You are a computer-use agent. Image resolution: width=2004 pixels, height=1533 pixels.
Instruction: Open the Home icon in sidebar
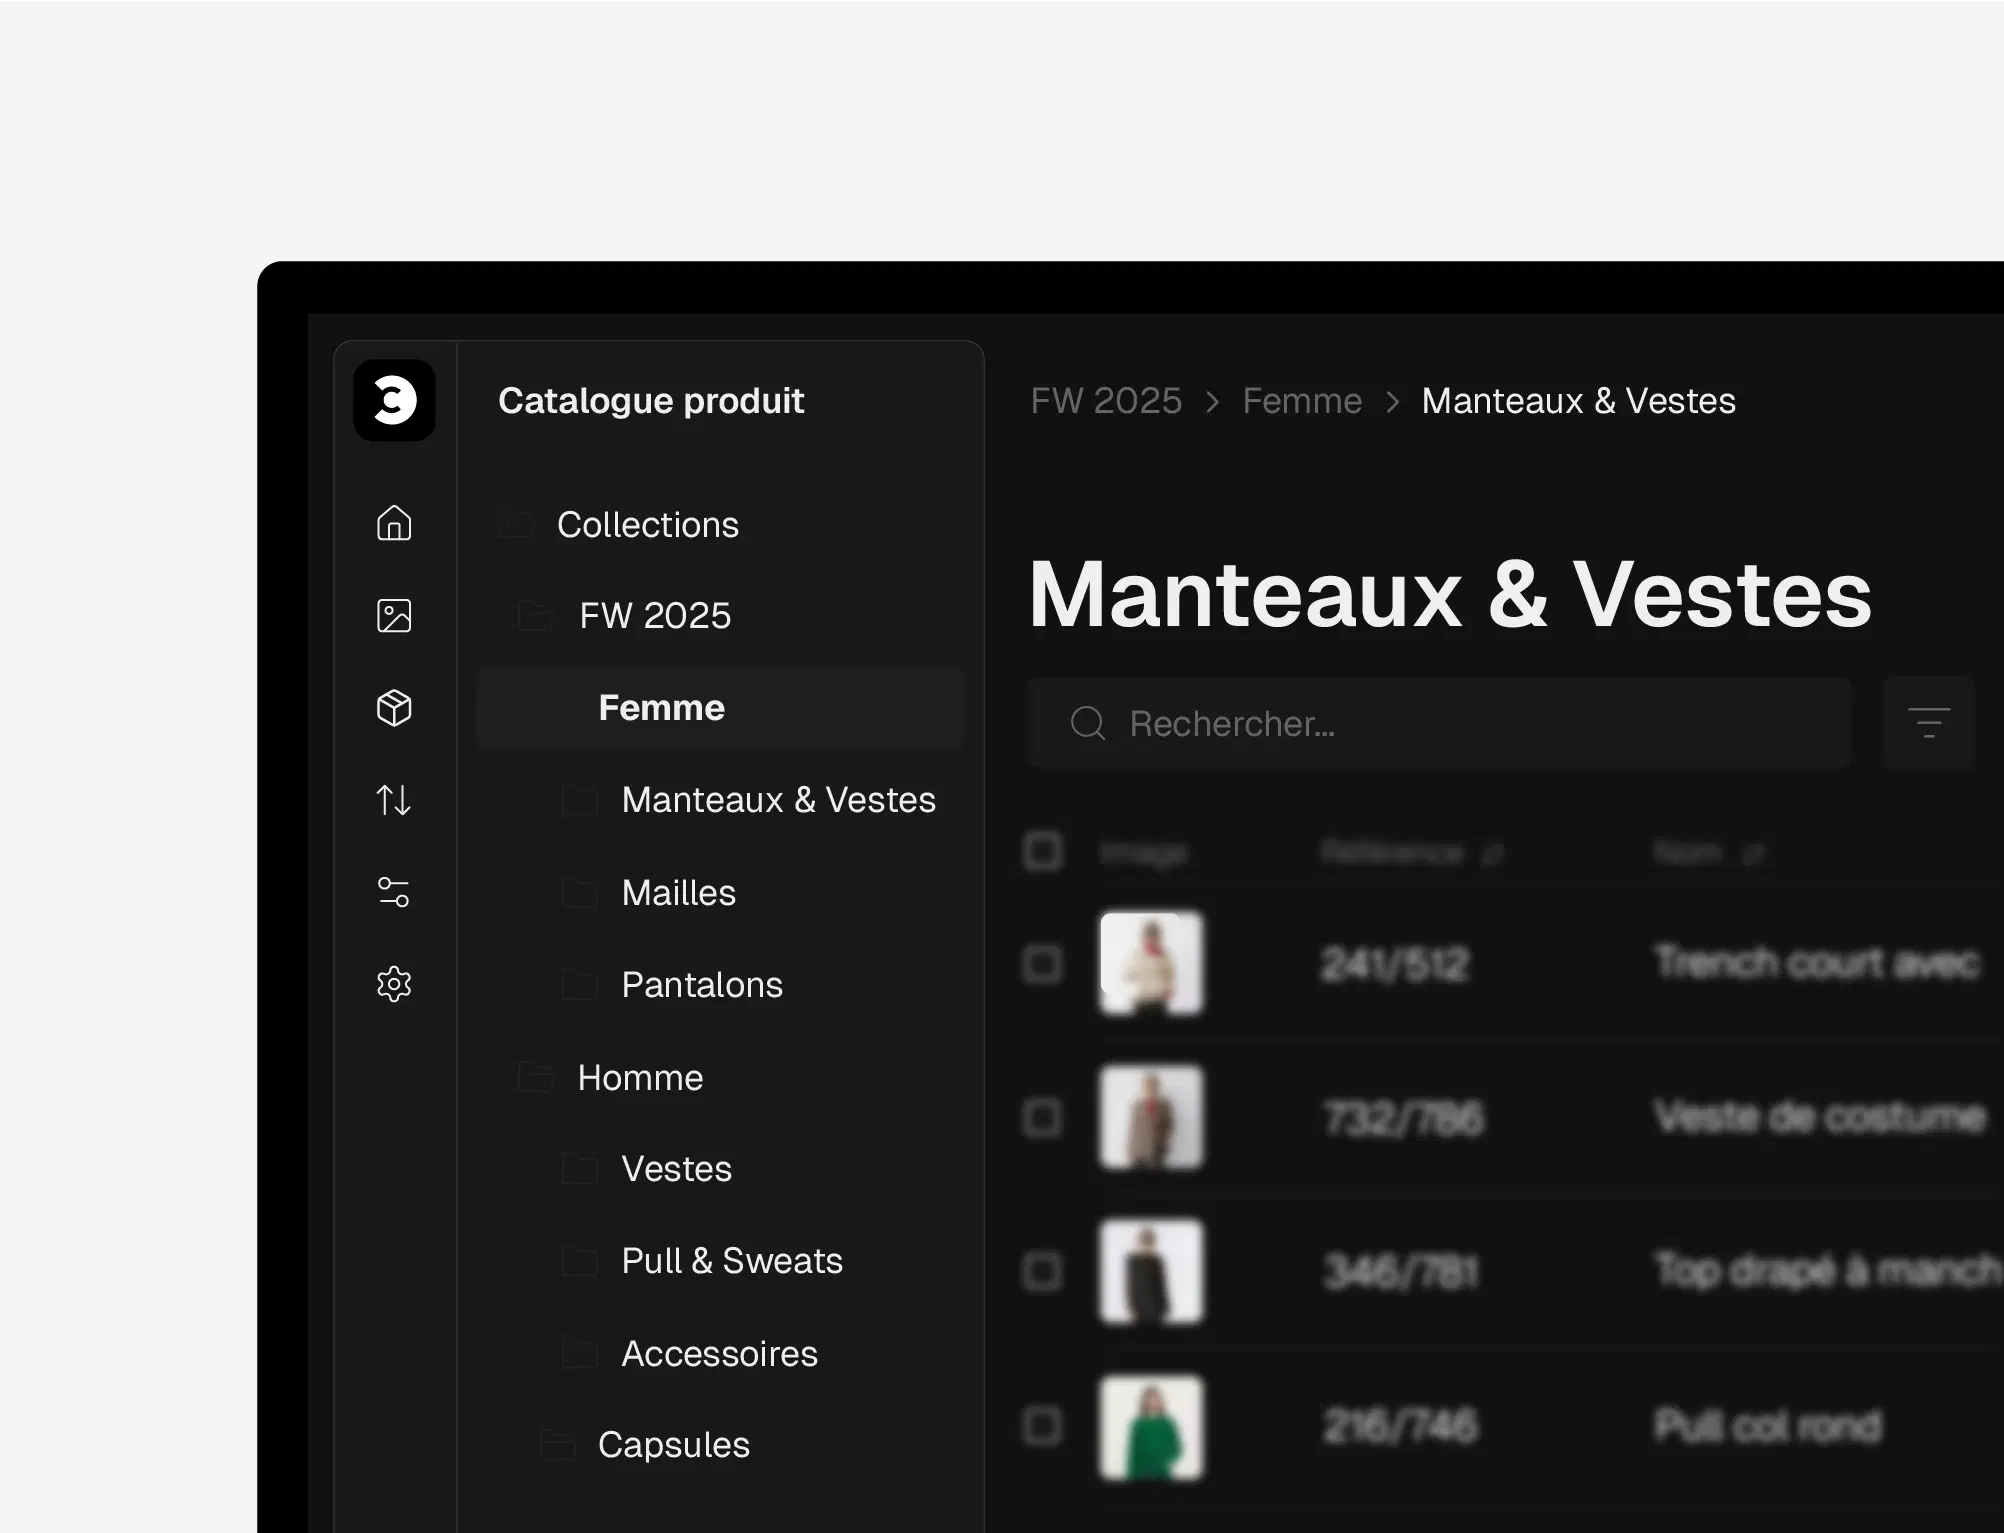(394, 523)
